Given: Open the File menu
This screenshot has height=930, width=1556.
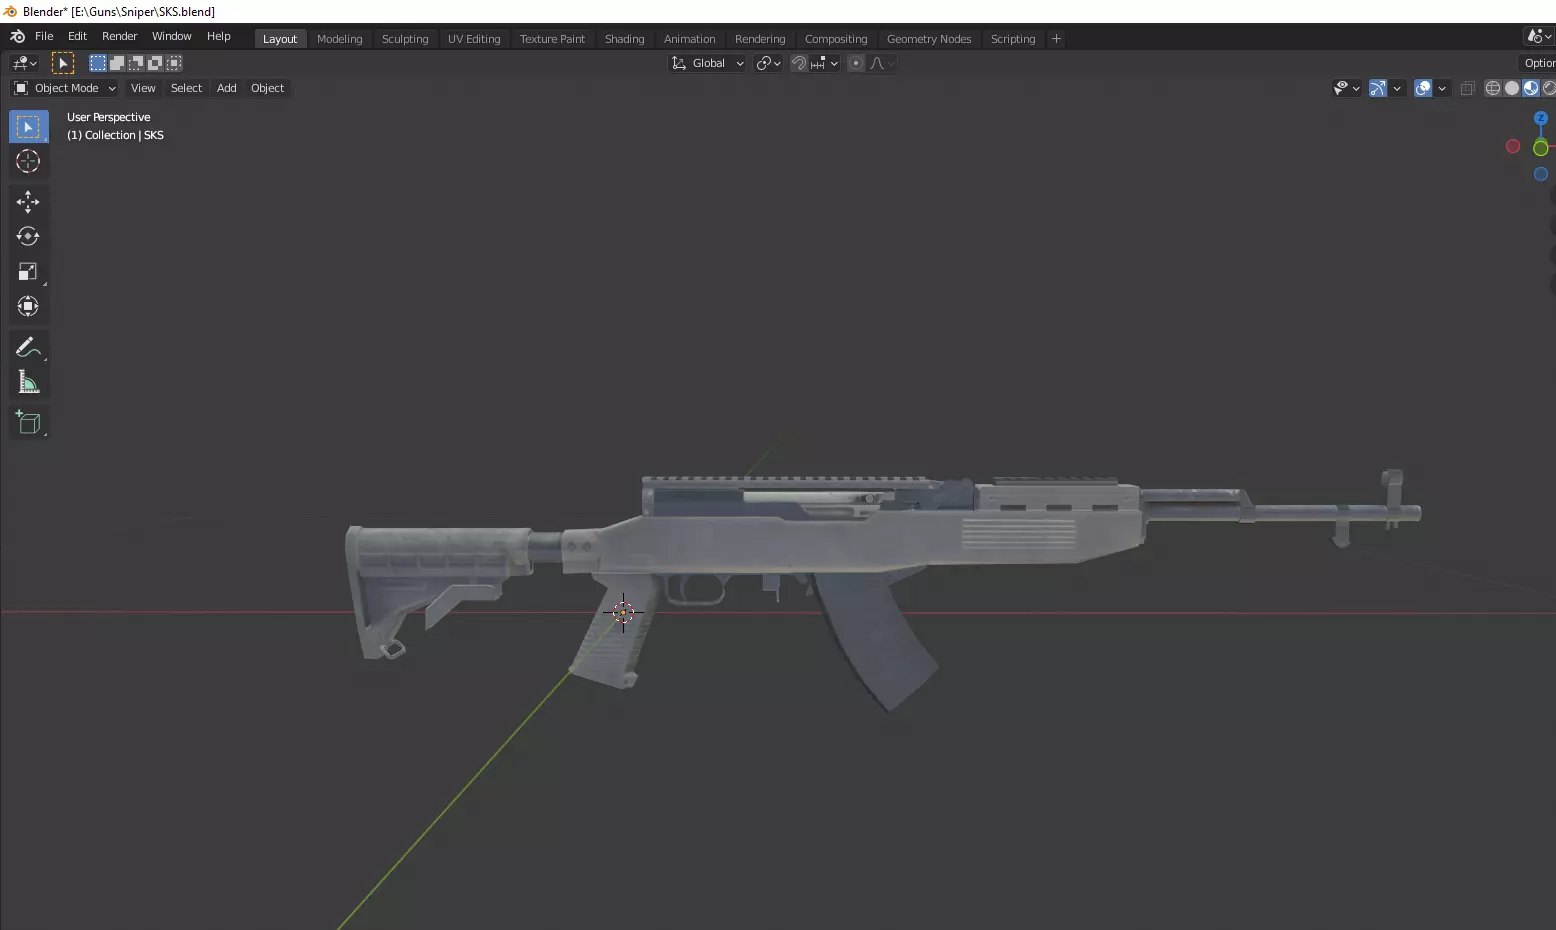Looking at the screenshot, I should (x=44, y=36).
